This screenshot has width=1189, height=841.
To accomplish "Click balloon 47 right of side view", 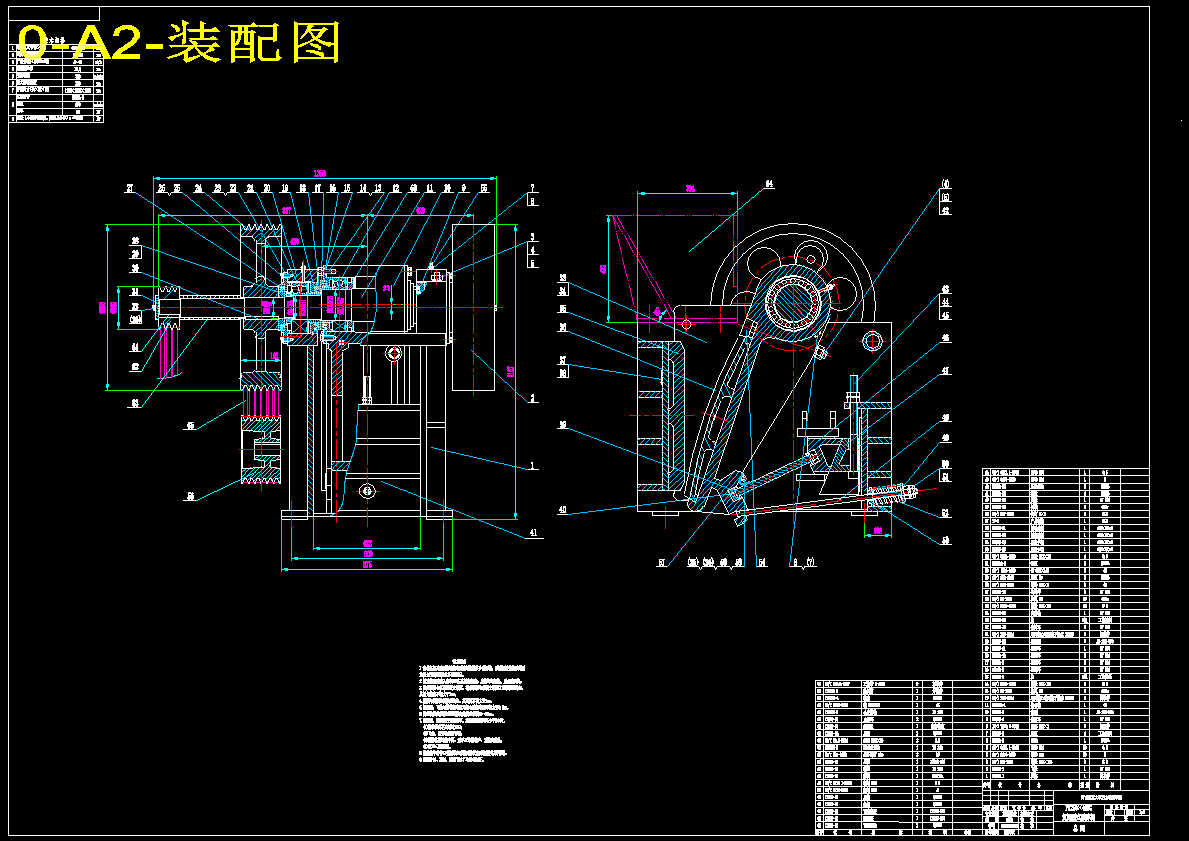I will (946, 371).
